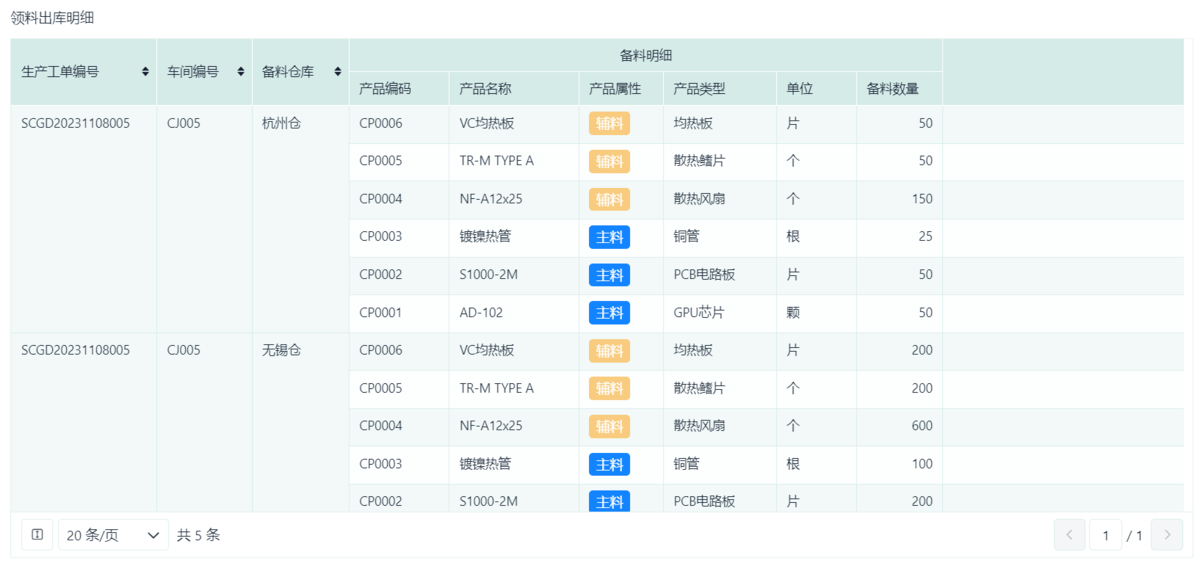Select product code CP0003 in 杭州仓 group
Screen dimensions: 1200x566
pyautogui.click(x=381, y=237)
